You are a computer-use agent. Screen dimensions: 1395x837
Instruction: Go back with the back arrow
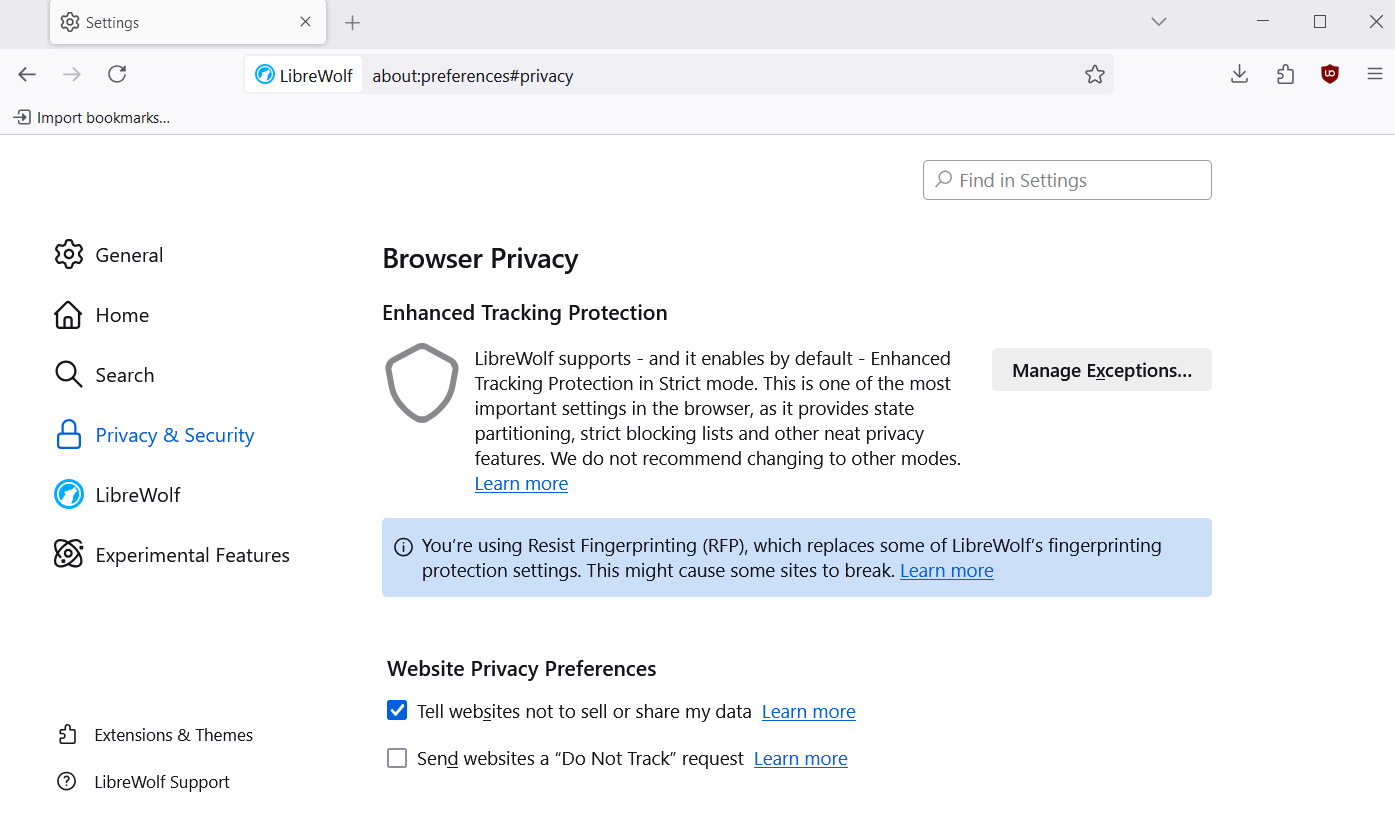click(x=27, y=74)
